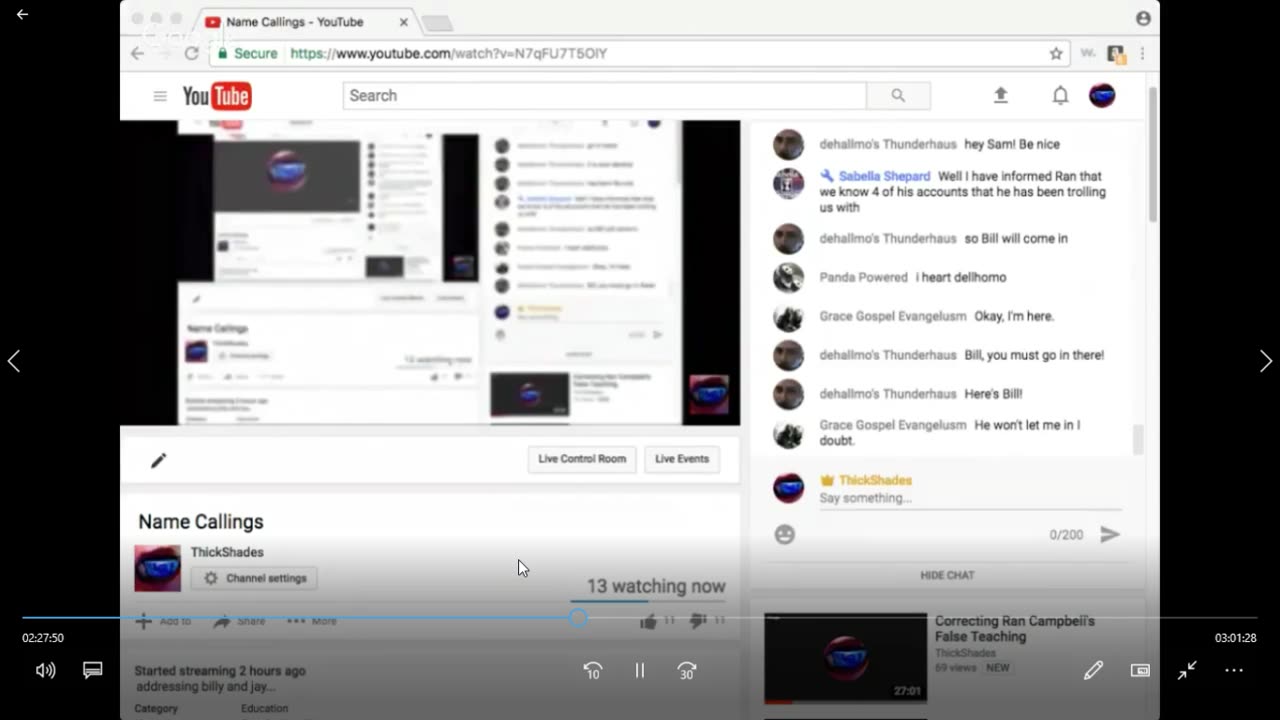
Task: Open the player's more options menu
Action: [x=1234, y=671]
